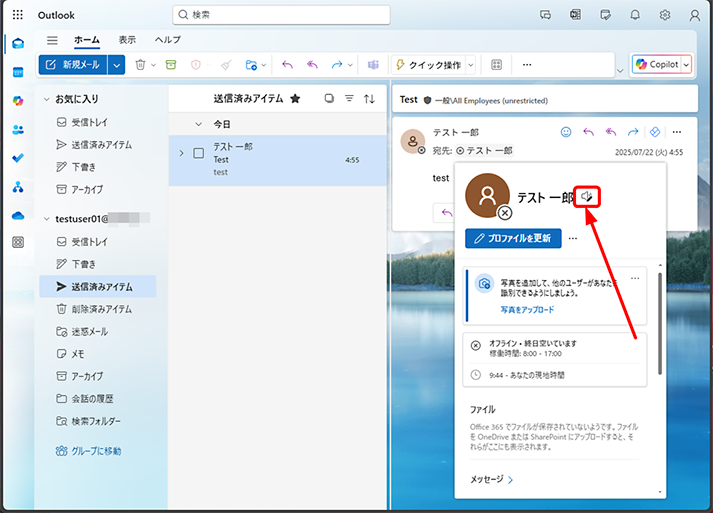The image size is (713, 513).
Task: Open delete options dropdown arrow
Action: tap(154, 65)
